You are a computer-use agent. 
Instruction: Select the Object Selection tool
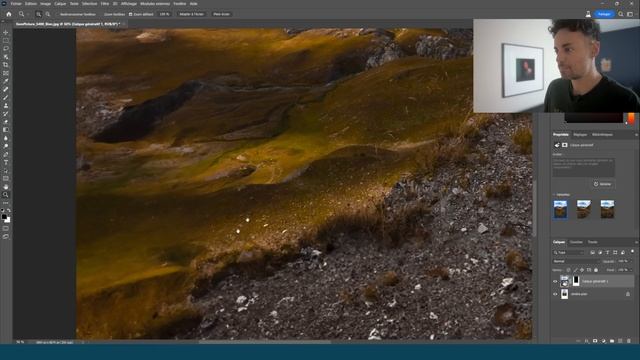[x=6, y=57]
